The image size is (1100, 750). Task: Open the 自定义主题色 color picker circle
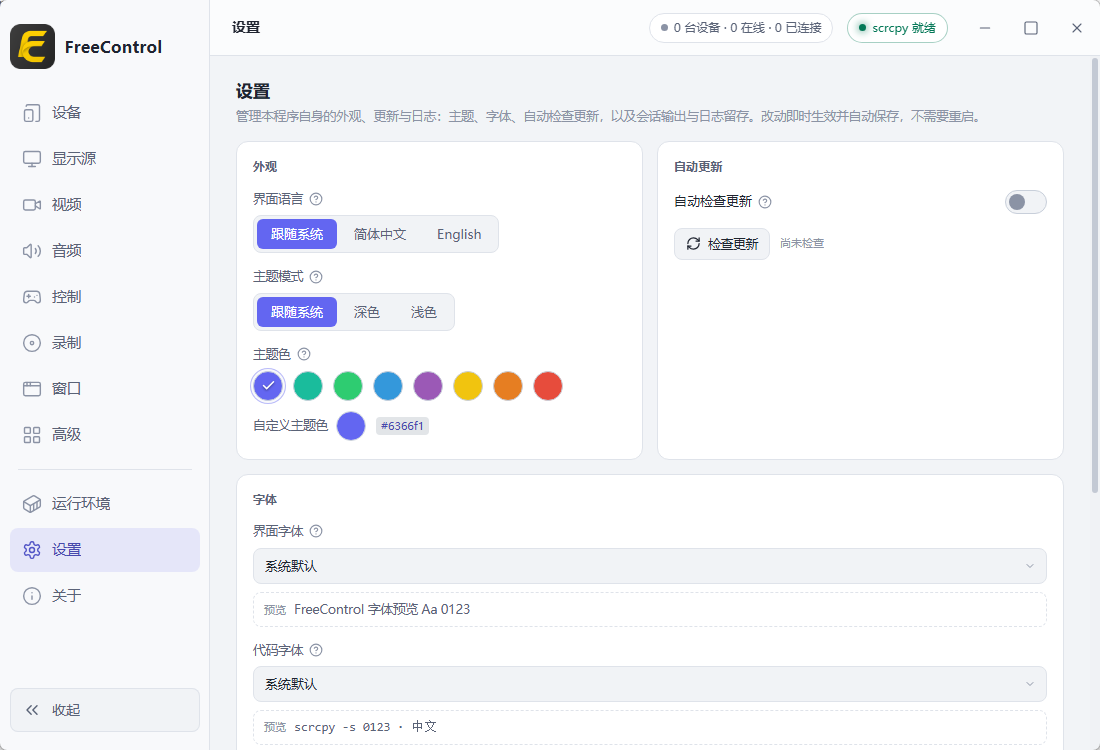351,426
